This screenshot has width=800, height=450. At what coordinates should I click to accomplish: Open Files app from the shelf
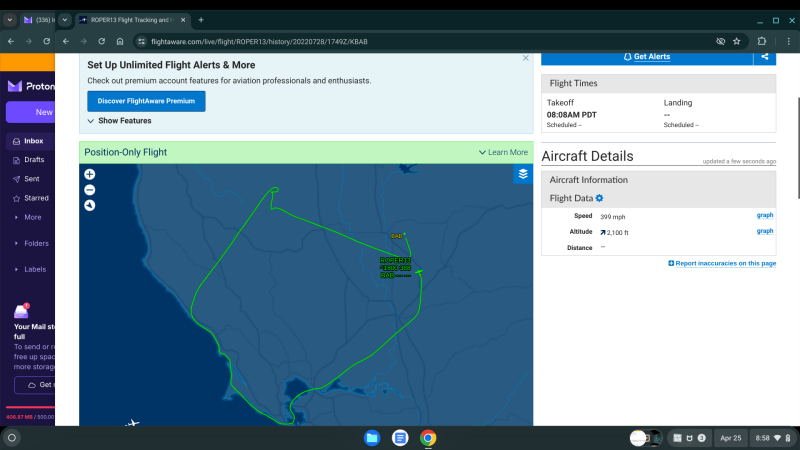pyautogui.click(x=372, y=438)
